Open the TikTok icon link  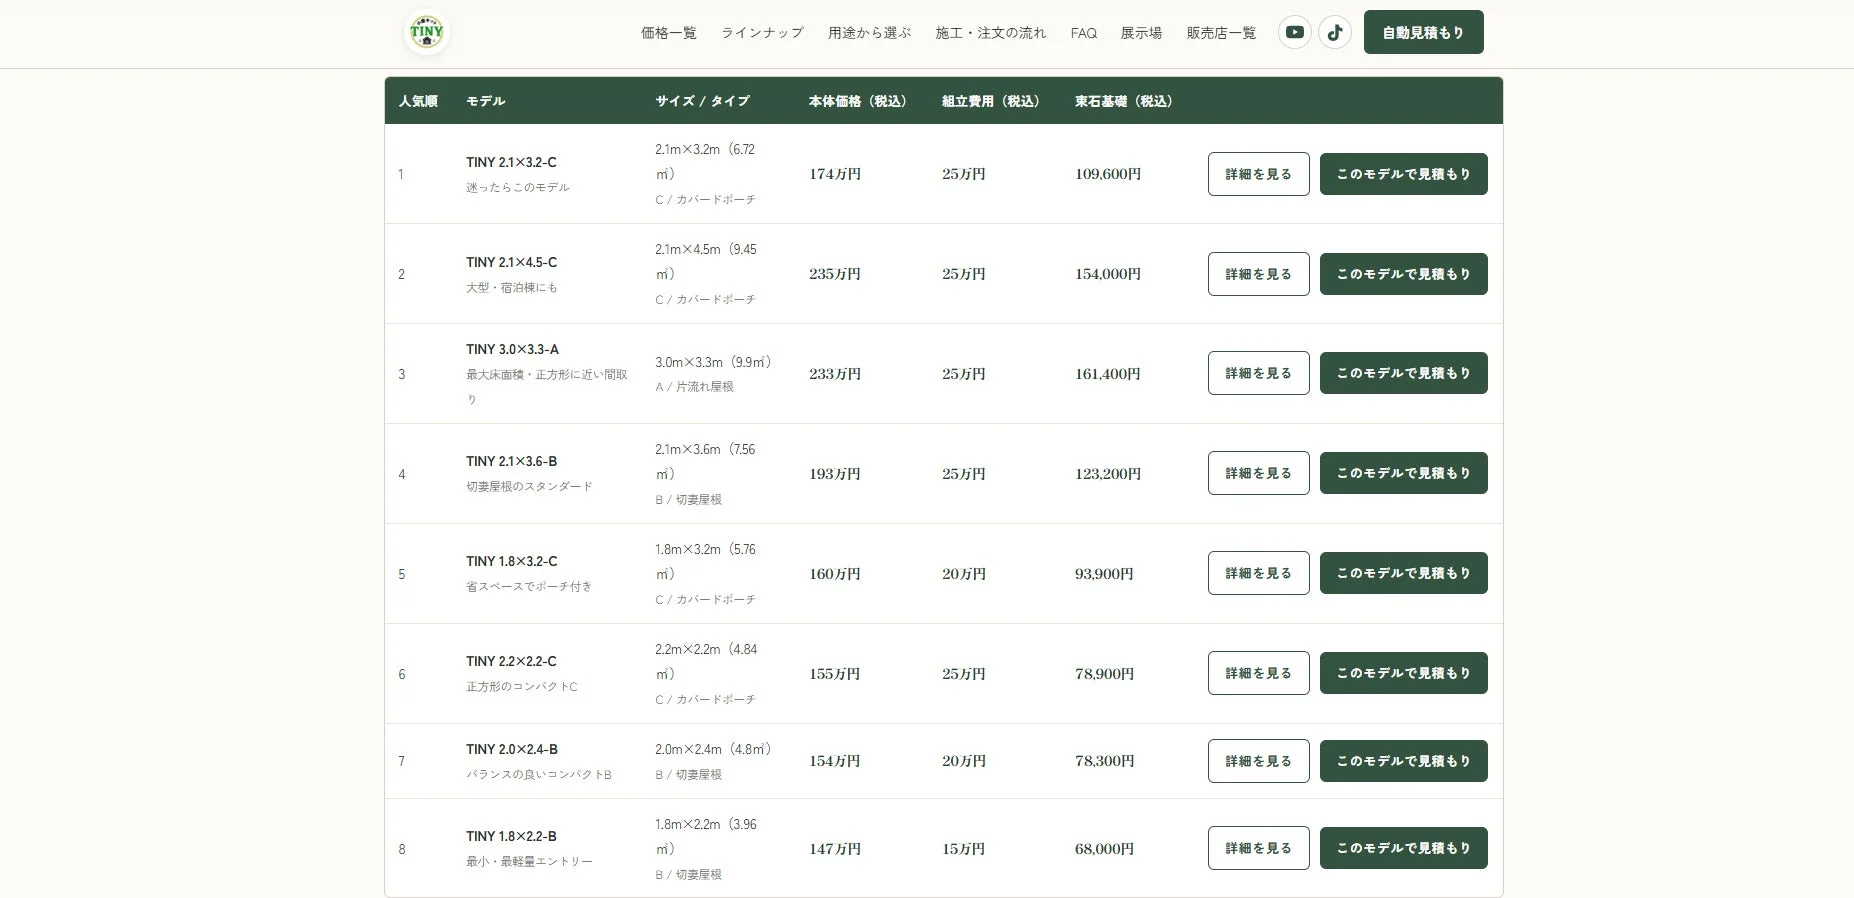coord(1334,32)
